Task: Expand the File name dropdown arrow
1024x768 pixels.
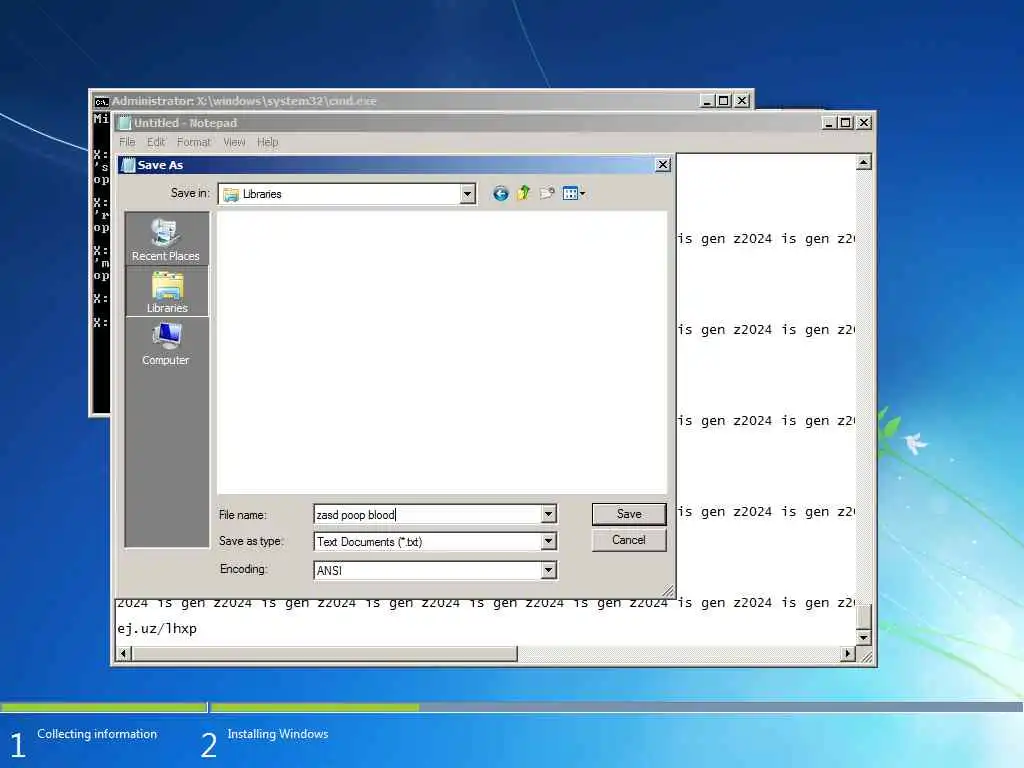Action: click(549, 514)
